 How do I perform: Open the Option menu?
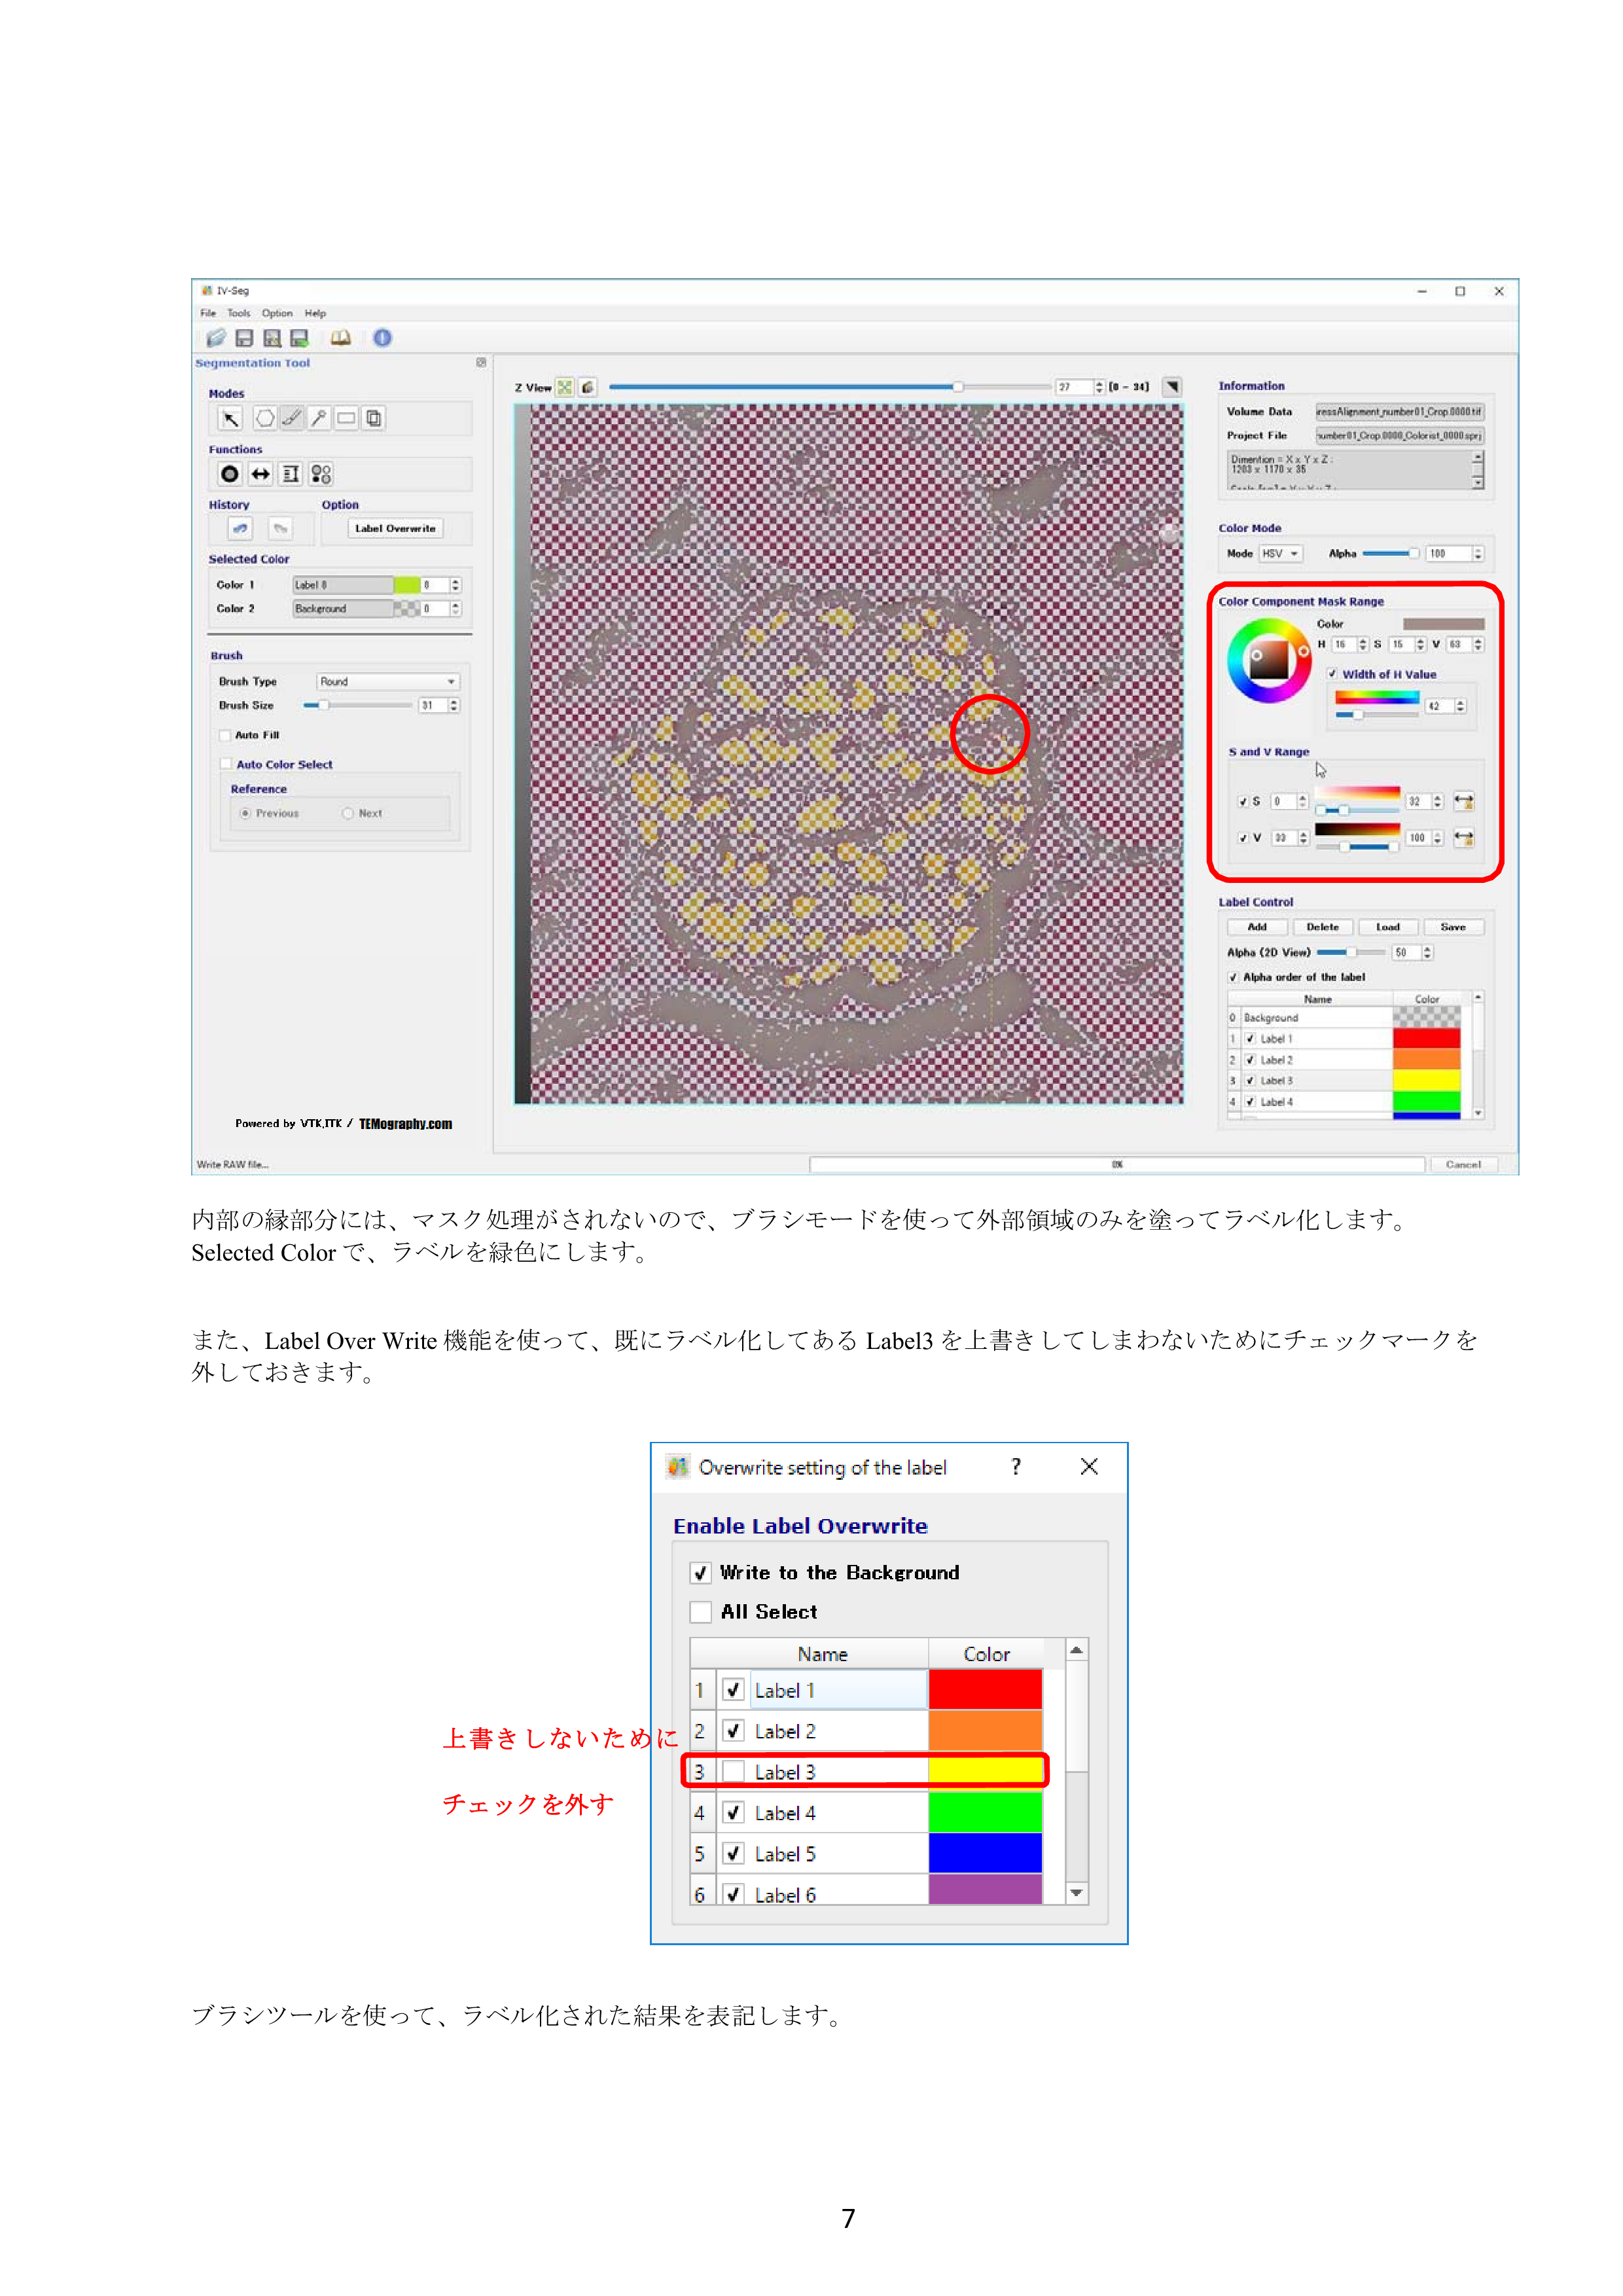278,313
